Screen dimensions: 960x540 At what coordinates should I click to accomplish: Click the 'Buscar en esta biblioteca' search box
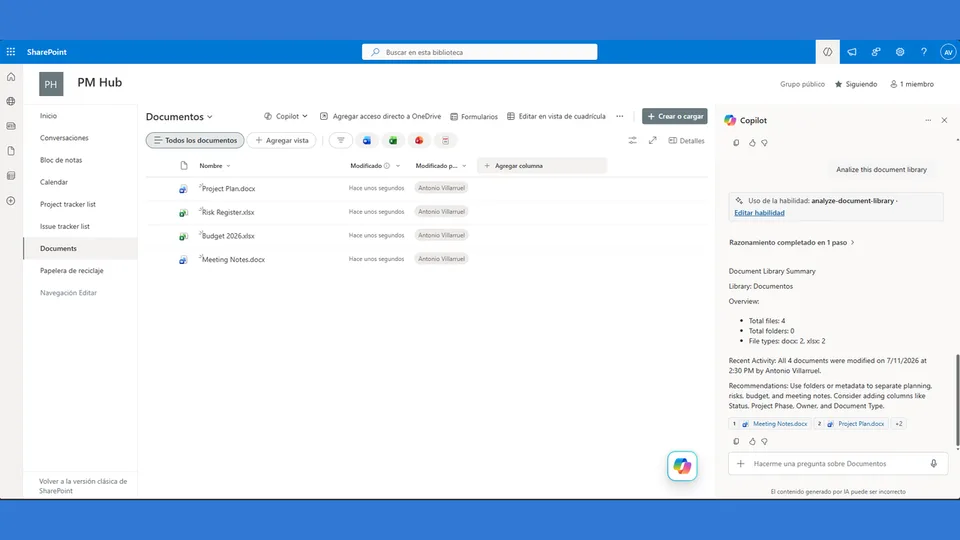click(479, 52)
